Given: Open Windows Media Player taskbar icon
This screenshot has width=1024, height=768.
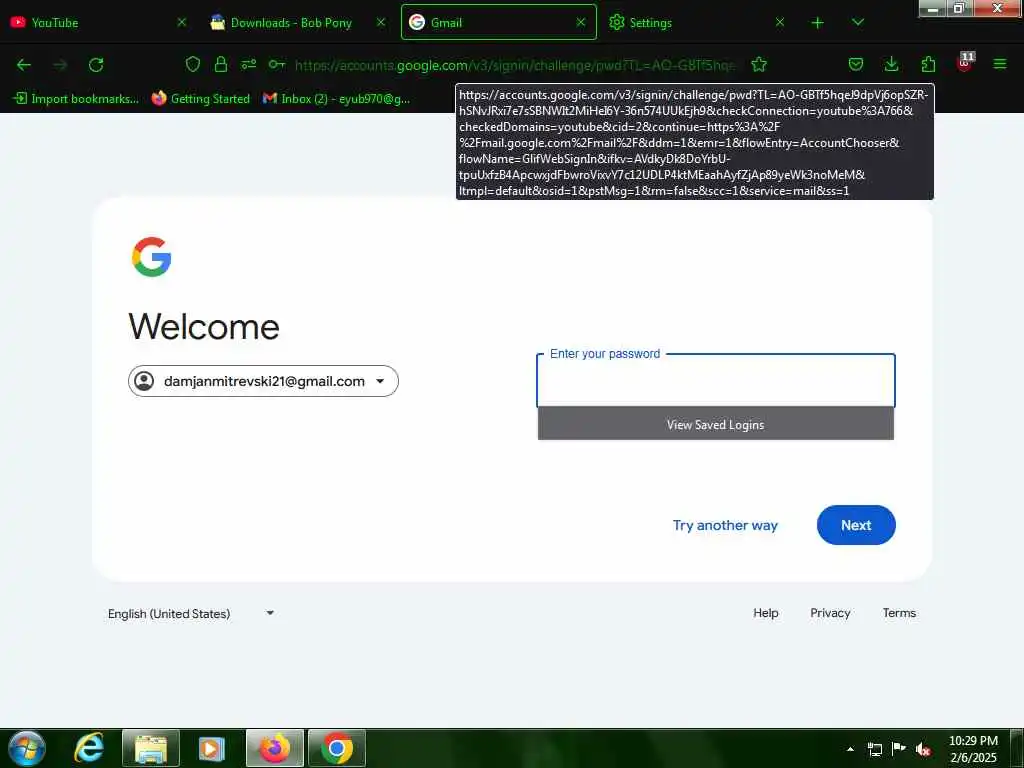Looking at the screenshot, I should [x=212, y=748].
